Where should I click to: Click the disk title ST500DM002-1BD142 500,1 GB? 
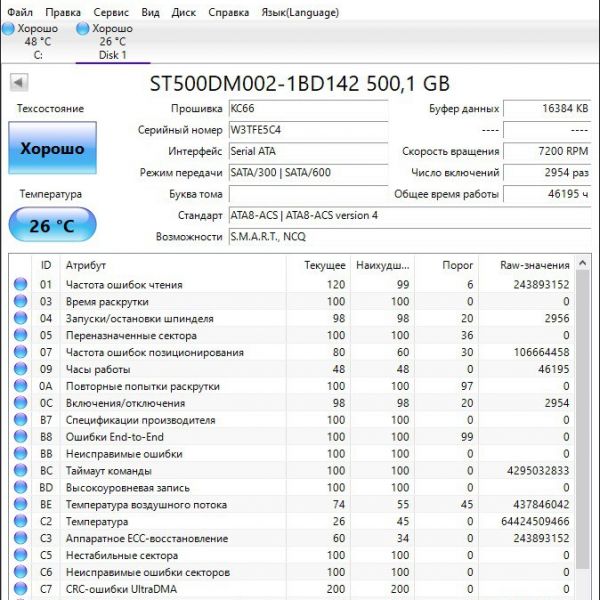pos(300,83)
